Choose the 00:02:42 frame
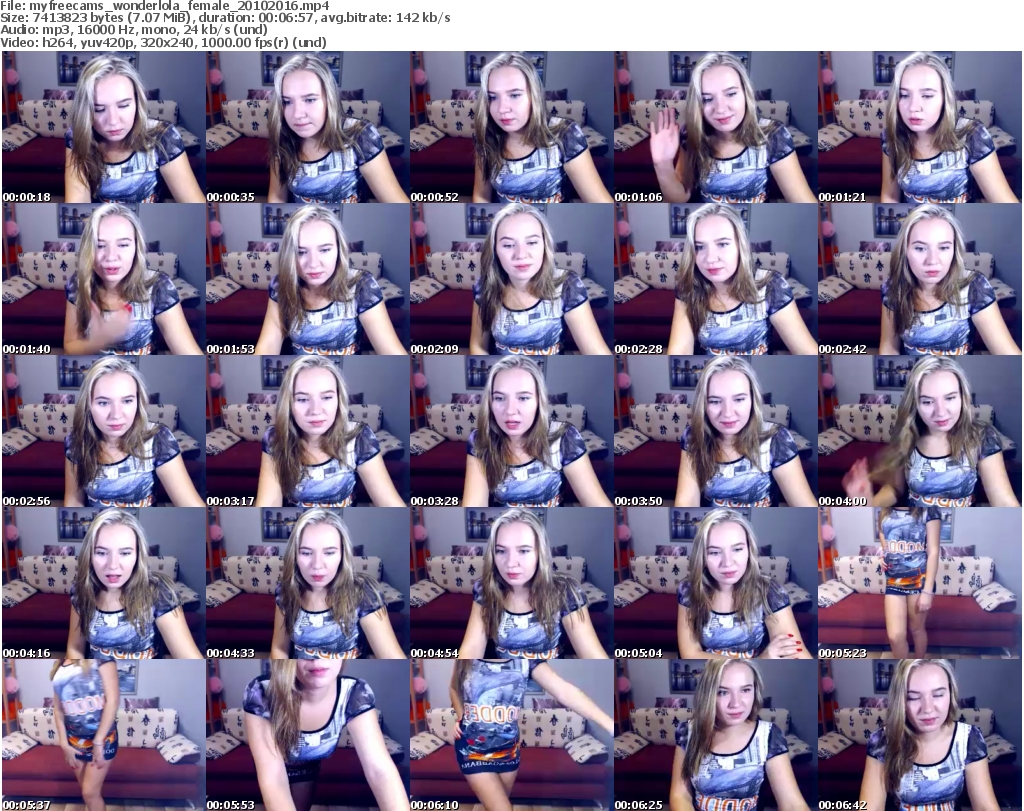 919,279
